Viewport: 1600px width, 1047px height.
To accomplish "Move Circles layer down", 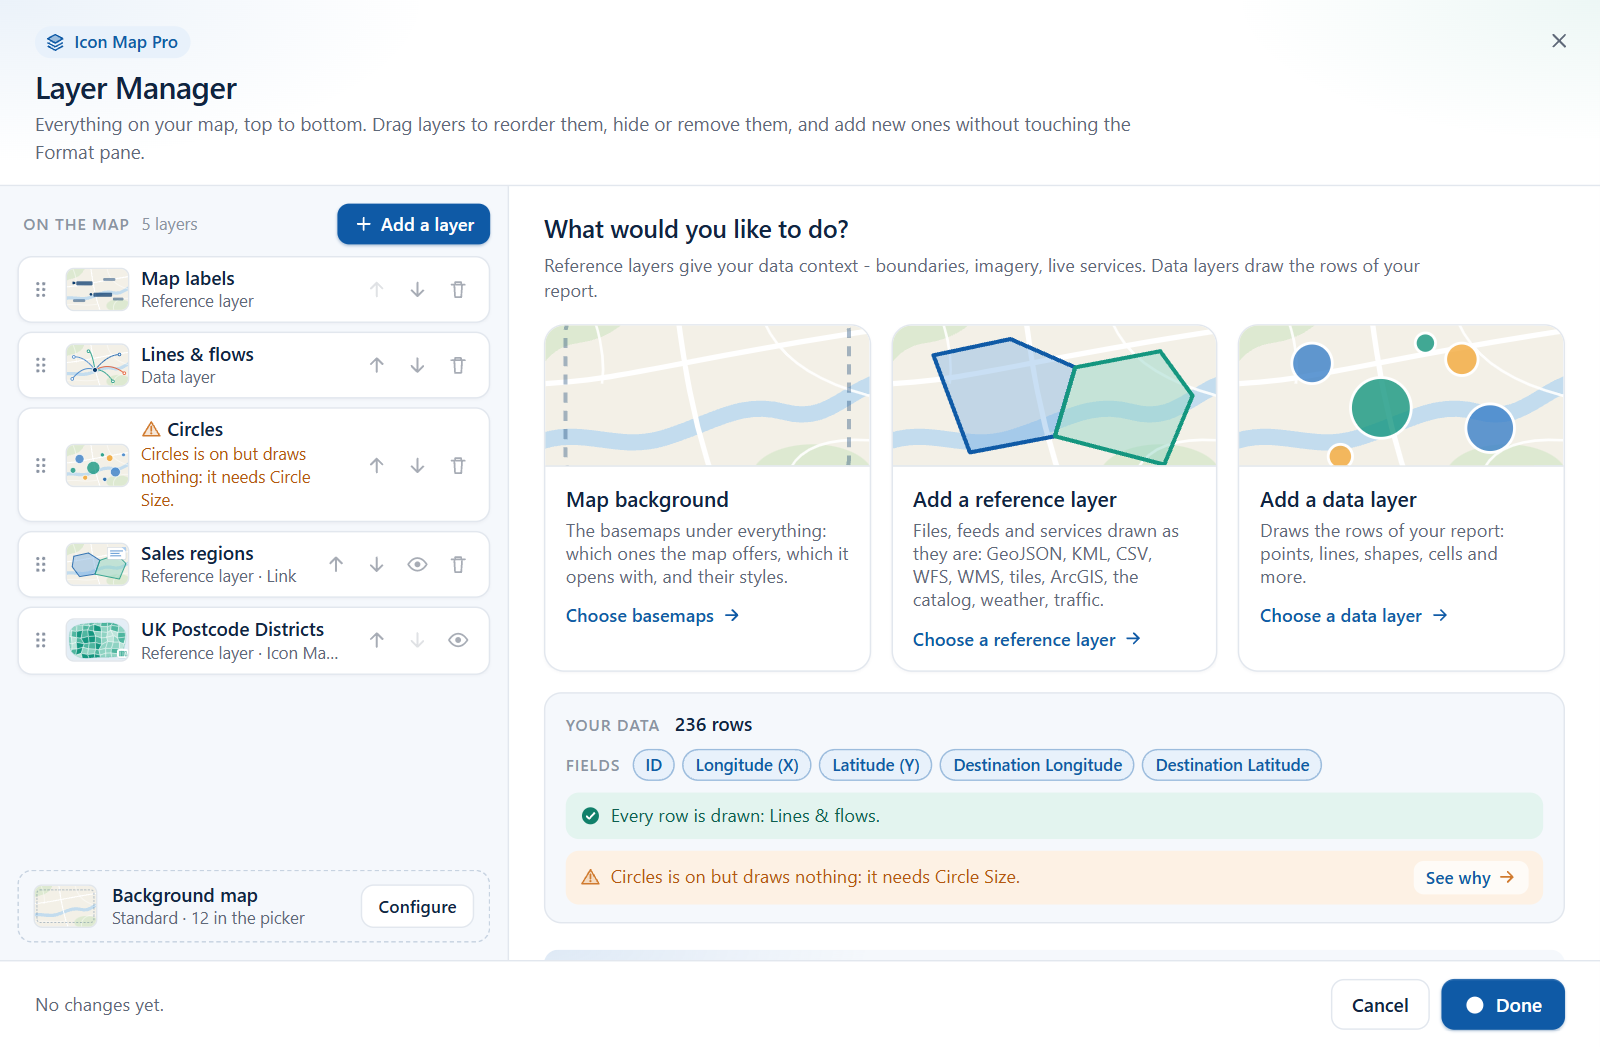I will 417,466.
